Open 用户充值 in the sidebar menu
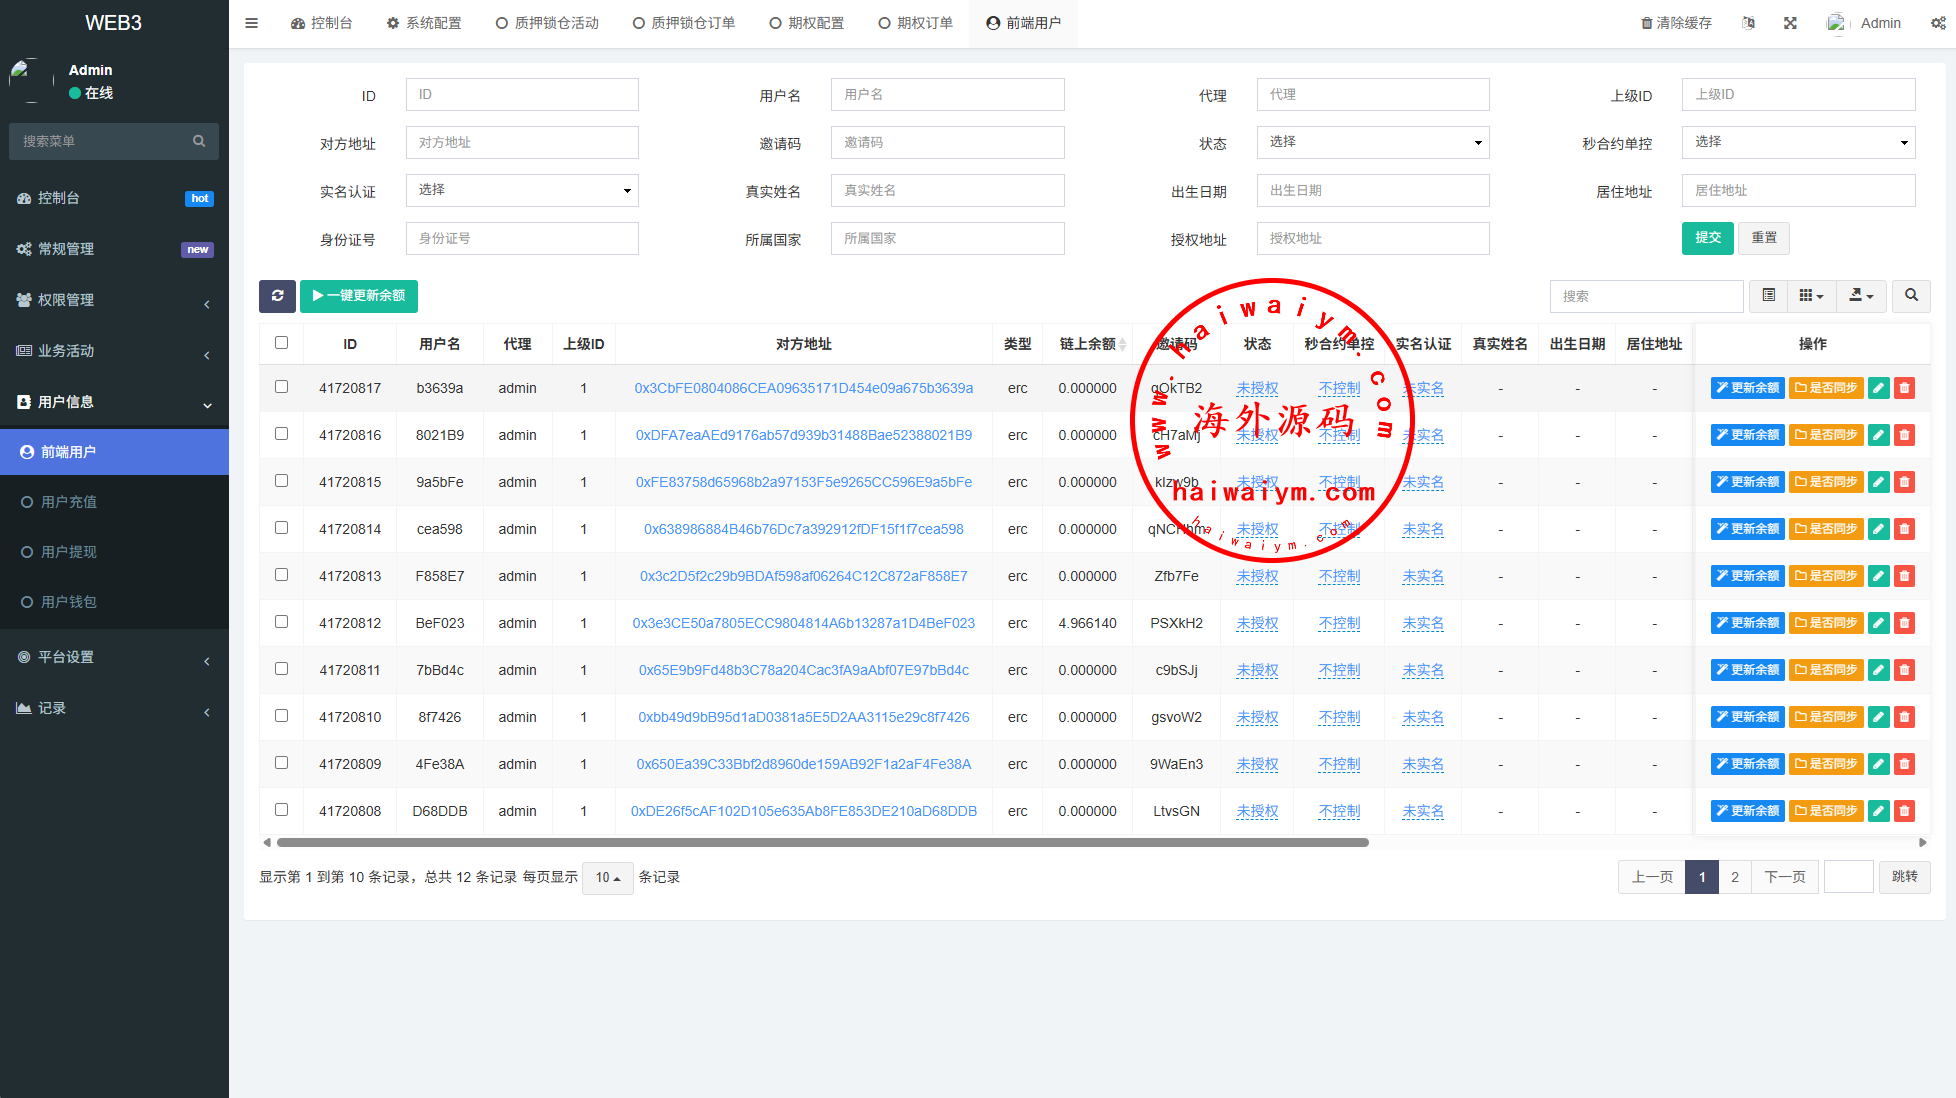Screen dimensions: 1956x1098 click(x=69, y=502)
